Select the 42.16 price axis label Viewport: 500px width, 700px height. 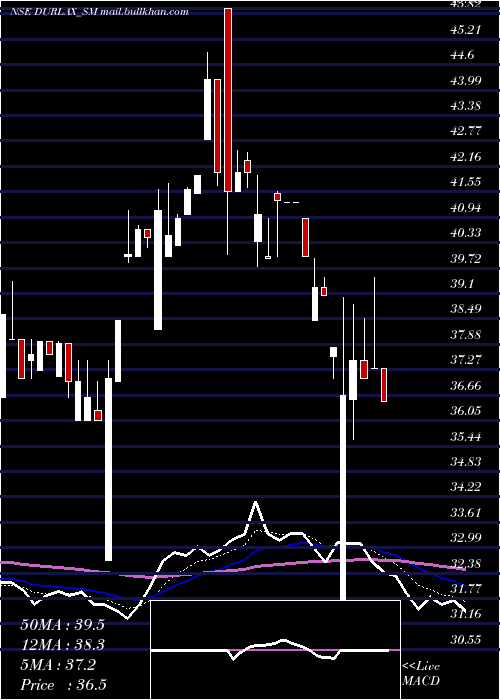(466, 157)
